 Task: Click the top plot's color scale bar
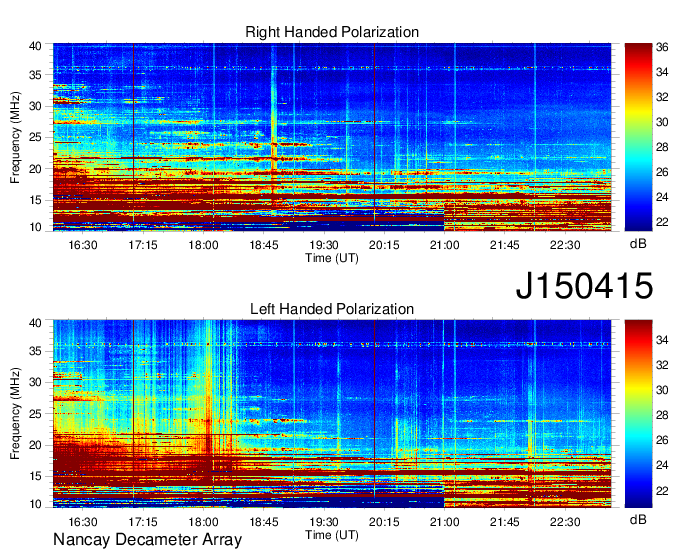point(638,137)
